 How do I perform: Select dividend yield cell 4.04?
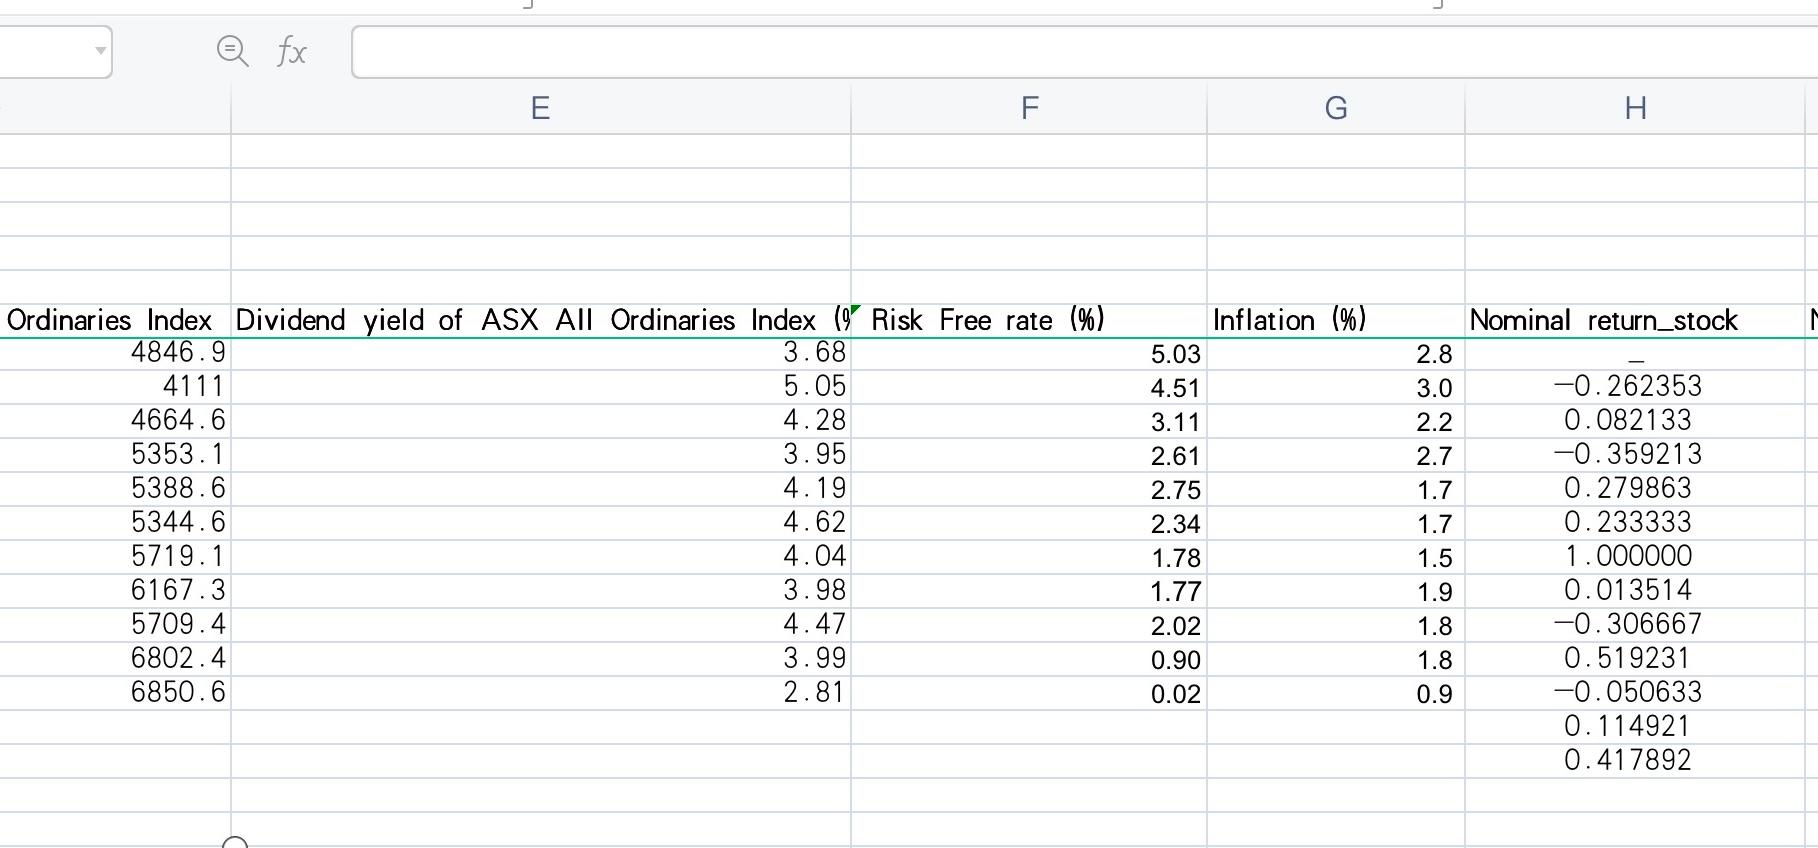point(541,557)
